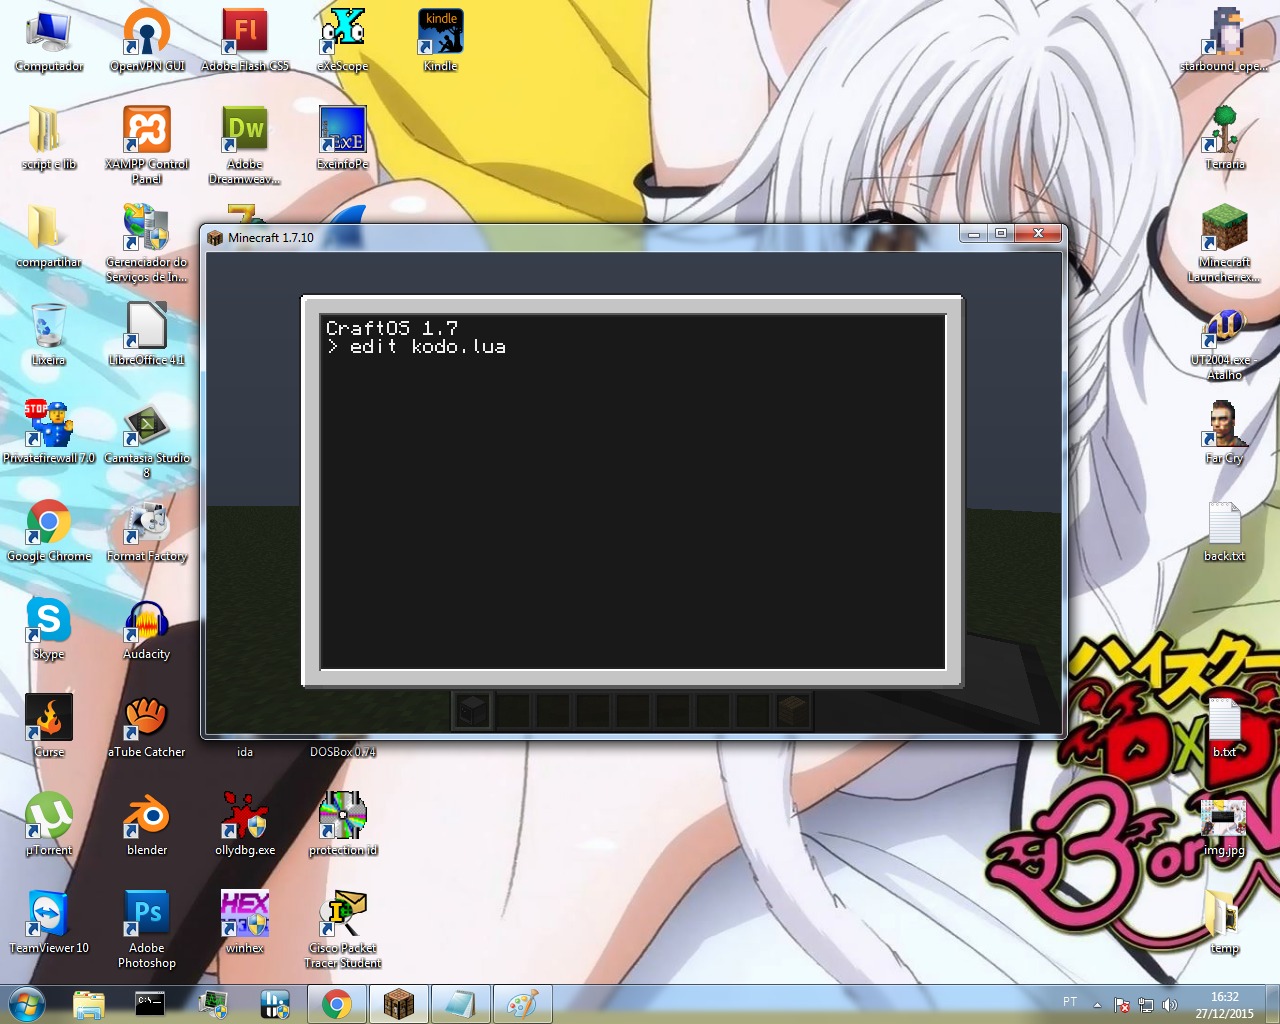The width and height of the screenshot is (1280, 1024).
Task: Select last Minecraft hotbar slot
Action: (x=792, y=710)
